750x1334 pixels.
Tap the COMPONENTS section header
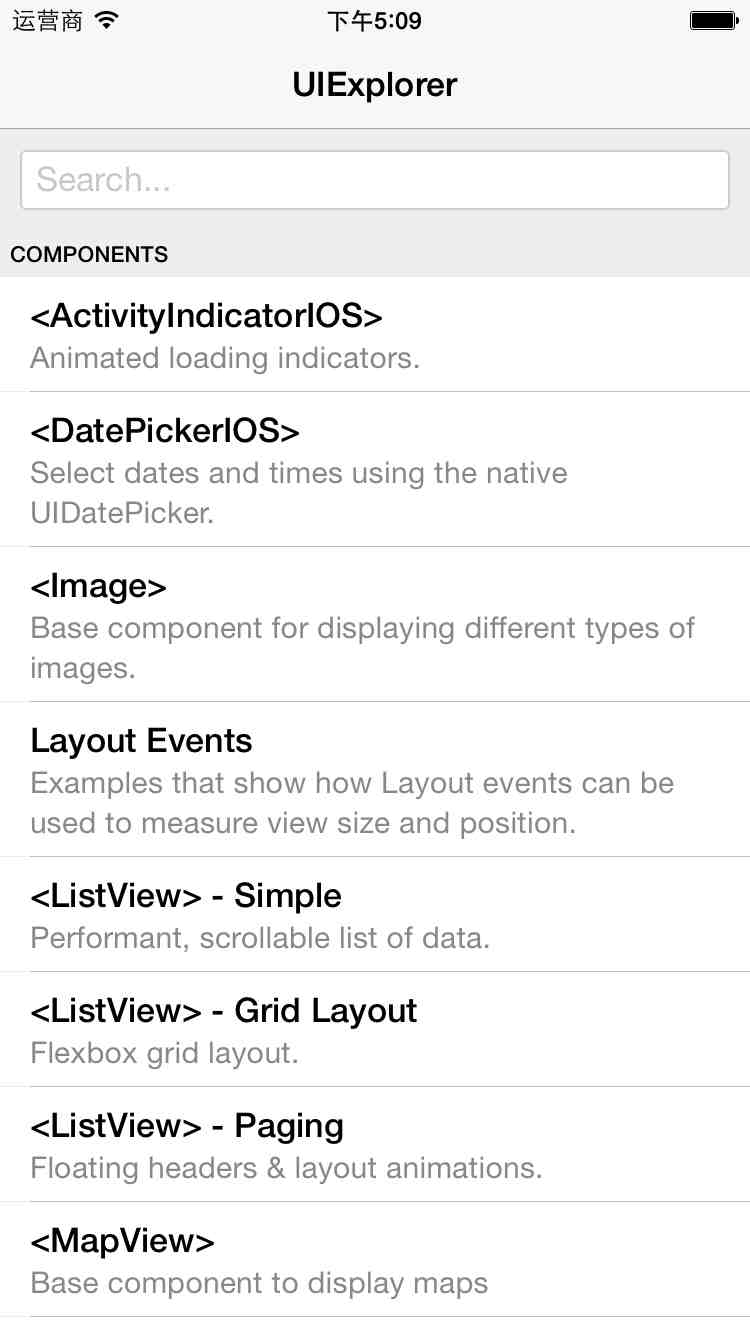[x=90, y=255]
